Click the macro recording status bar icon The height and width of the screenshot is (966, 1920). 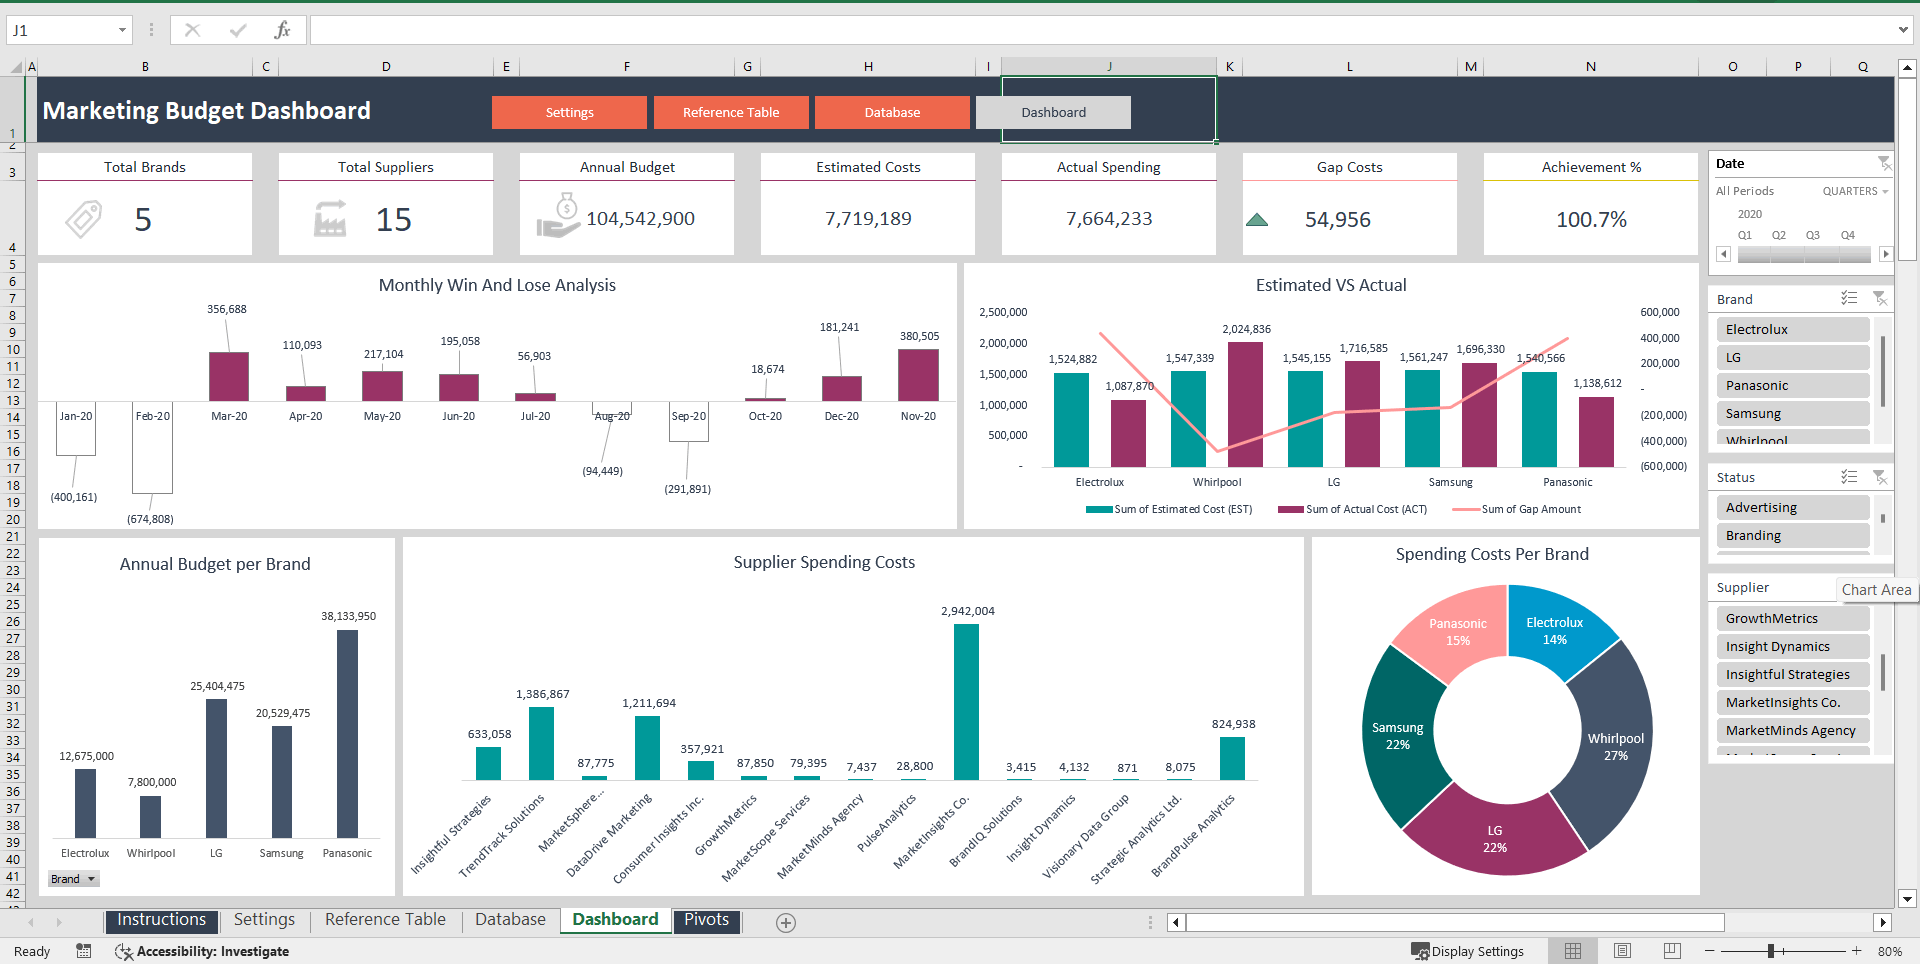[x=84, y=951]
